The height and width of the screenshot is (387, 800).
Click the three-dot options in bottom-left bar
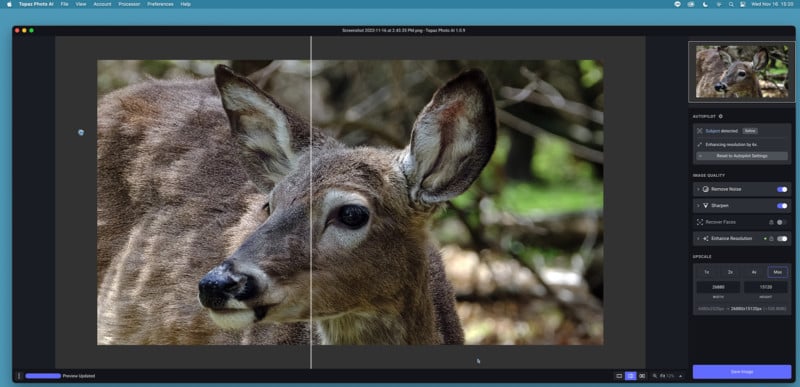[19, 376]
